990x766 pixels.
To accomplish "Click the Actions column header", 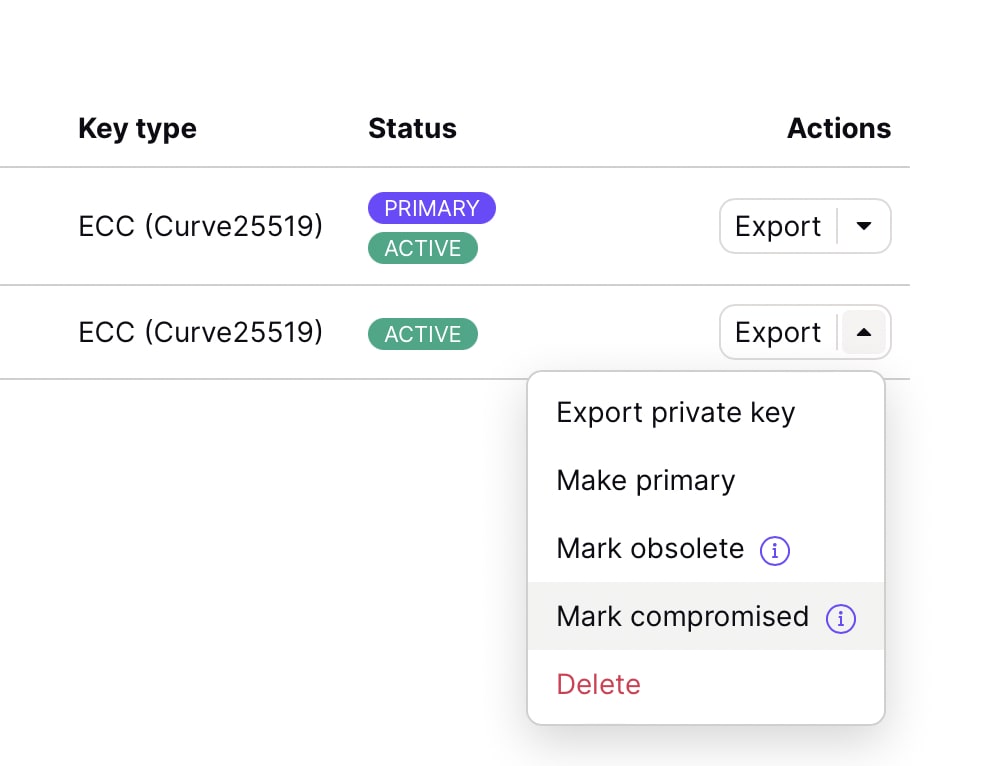I will [x=838, y=129].
